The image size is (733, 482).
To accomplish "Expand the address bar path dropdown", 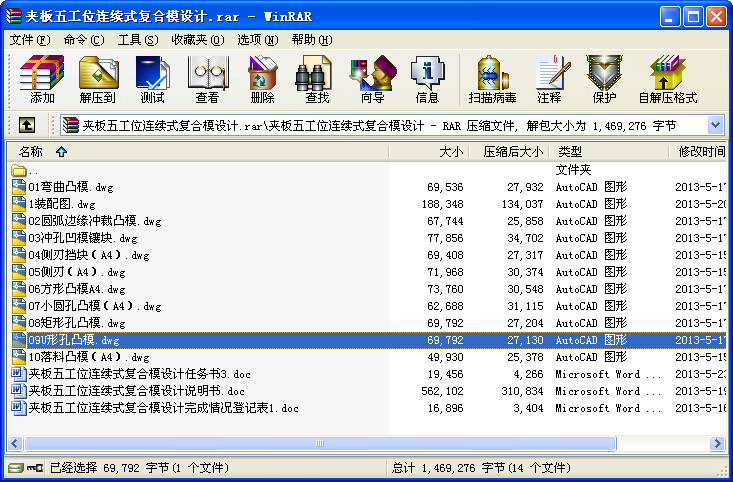I will click(716, 125).
